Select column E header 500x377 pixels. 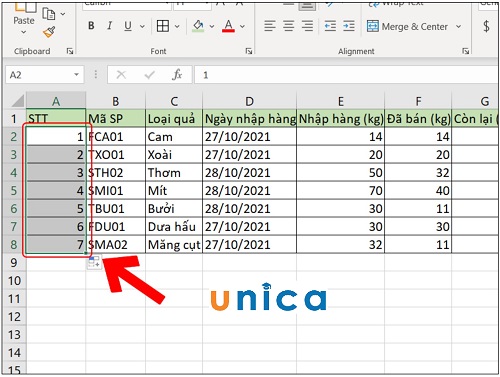(x=340, y=101)
